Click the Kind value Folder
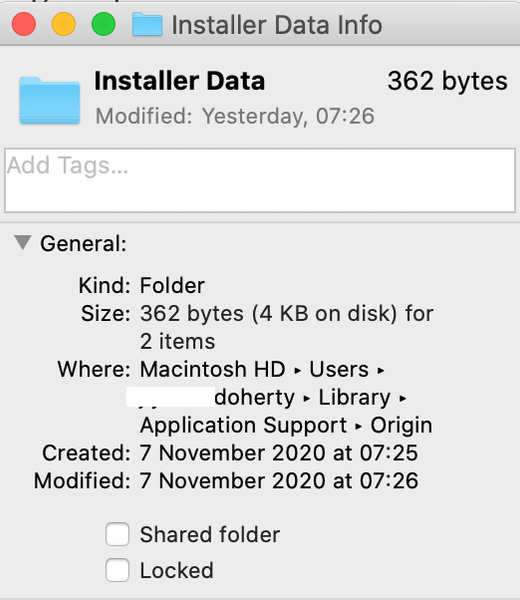 tap(172, 285)
